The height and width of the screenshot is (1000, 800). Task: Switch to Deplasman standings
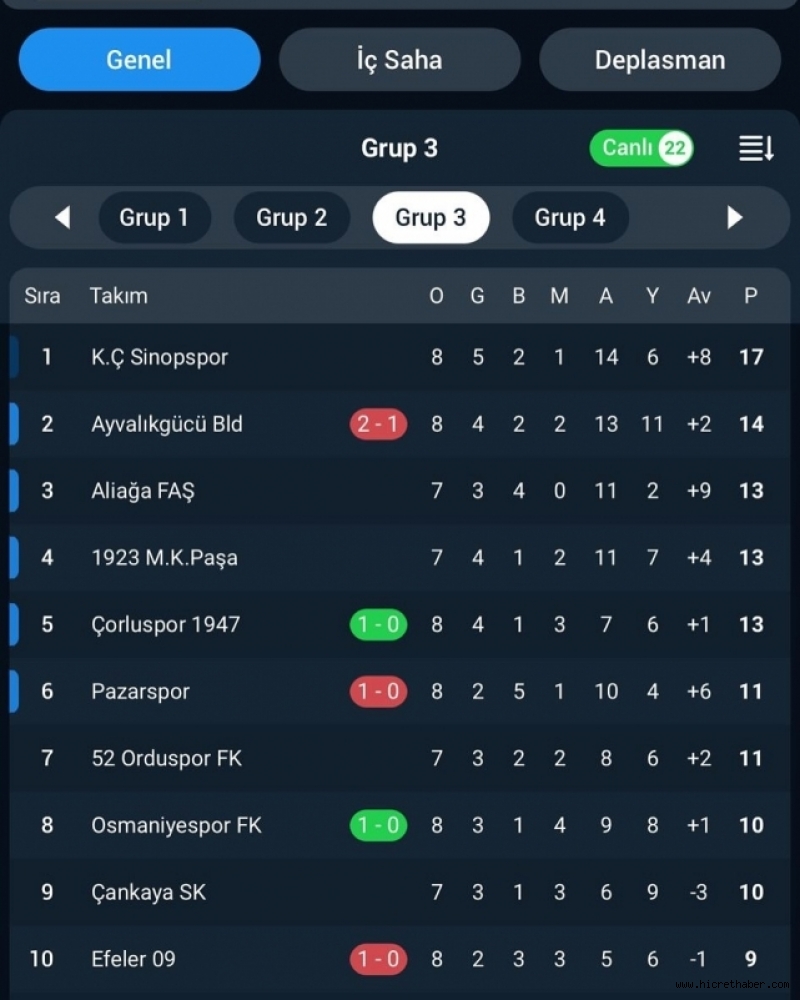(660, 59)
